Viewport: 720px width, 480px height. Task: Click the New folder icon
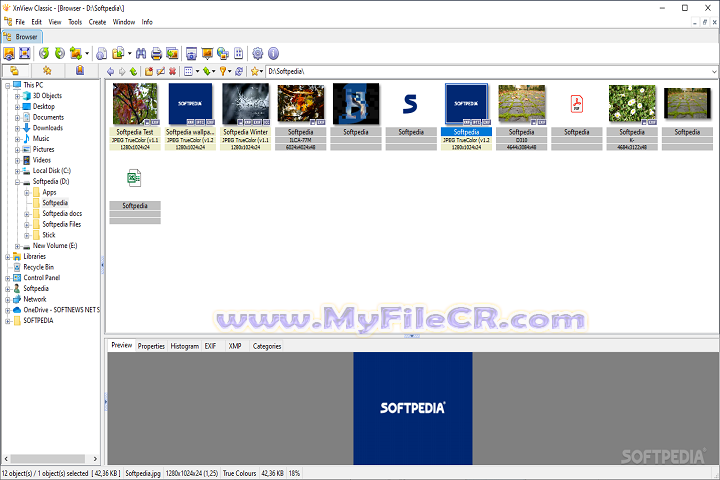click(149, 71)
